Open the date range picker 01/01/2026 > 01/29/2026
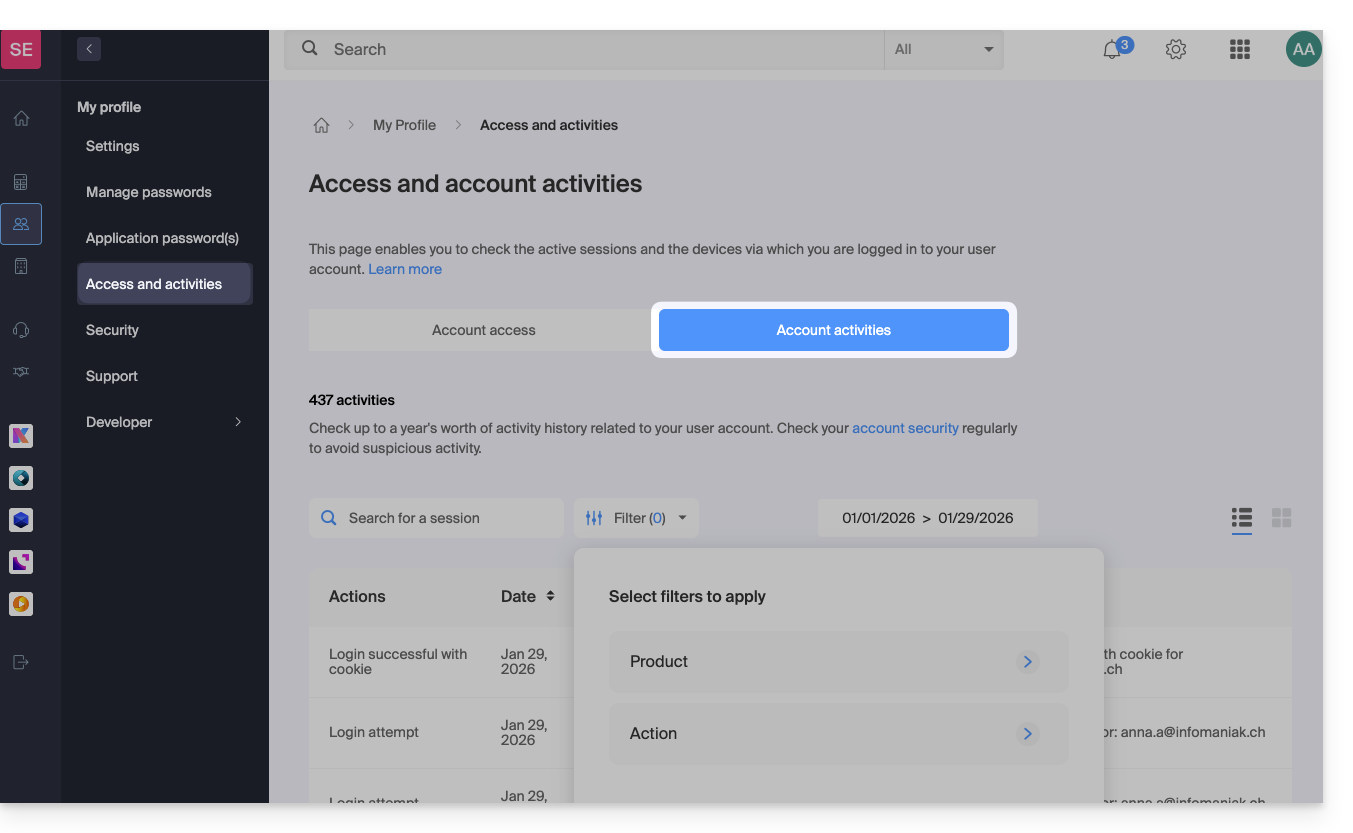1353x833 pixels. [x=927, y=518]
